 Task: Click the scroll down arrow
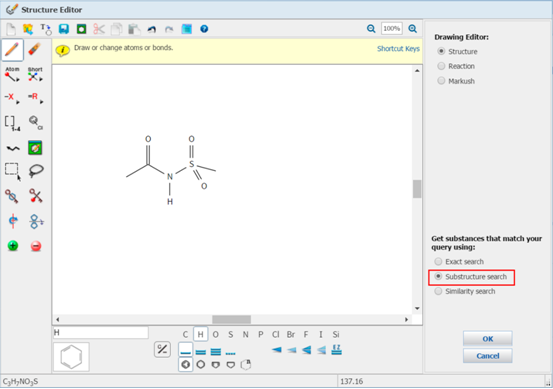[417, 309]
